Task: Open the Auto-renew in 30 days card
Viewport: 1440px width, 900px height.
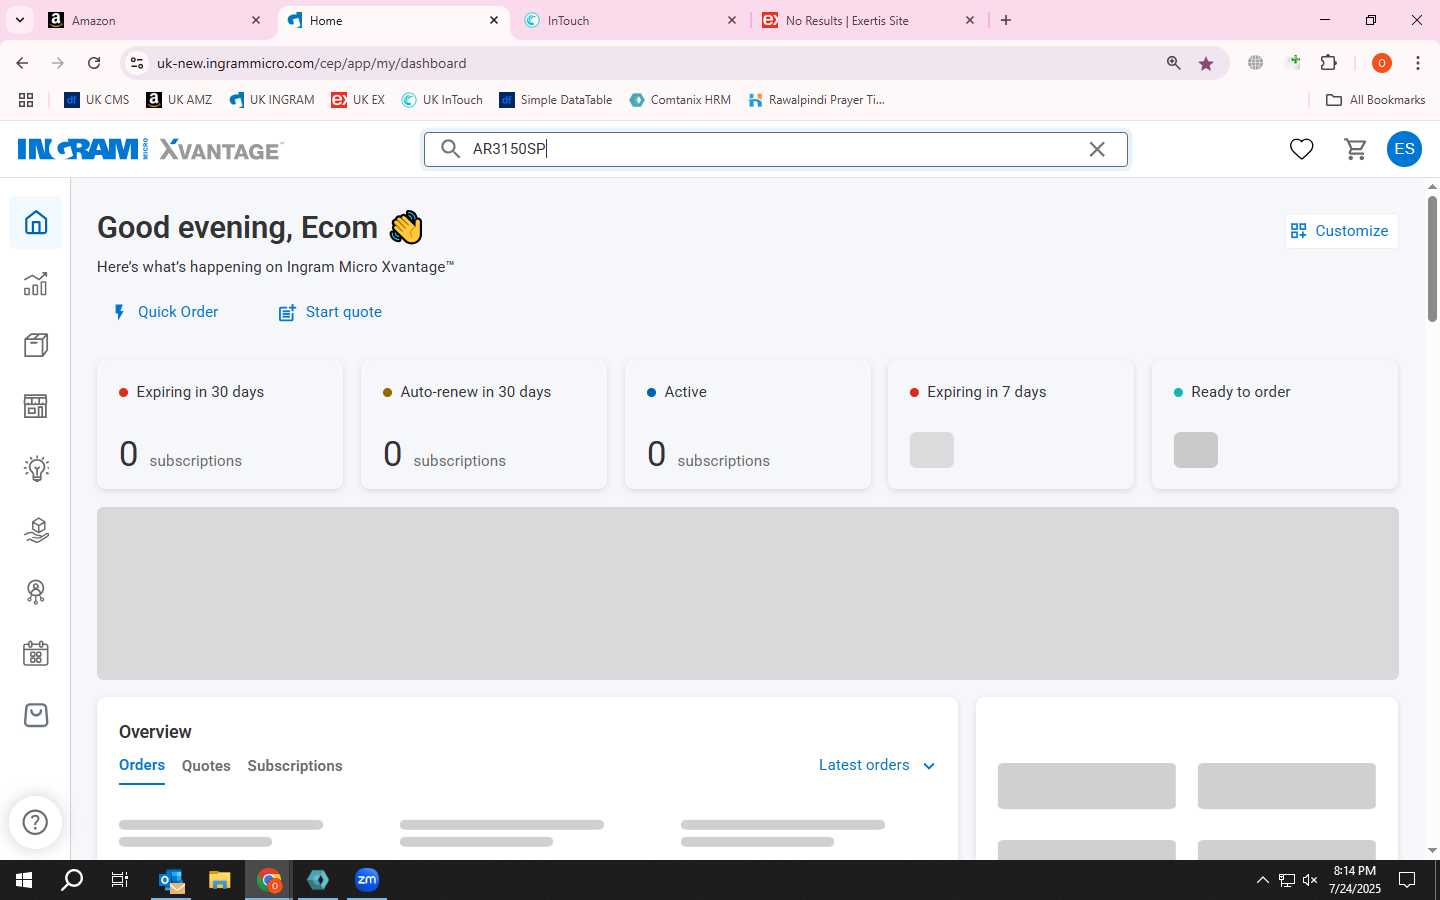Action: pos(484,425)
